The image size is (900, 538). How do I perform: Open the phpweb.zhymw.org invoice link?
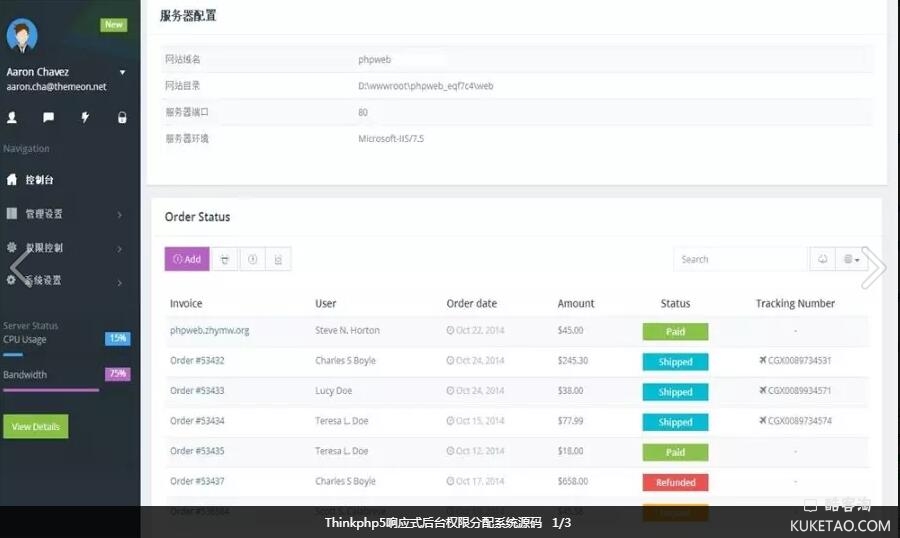[210, 330]
